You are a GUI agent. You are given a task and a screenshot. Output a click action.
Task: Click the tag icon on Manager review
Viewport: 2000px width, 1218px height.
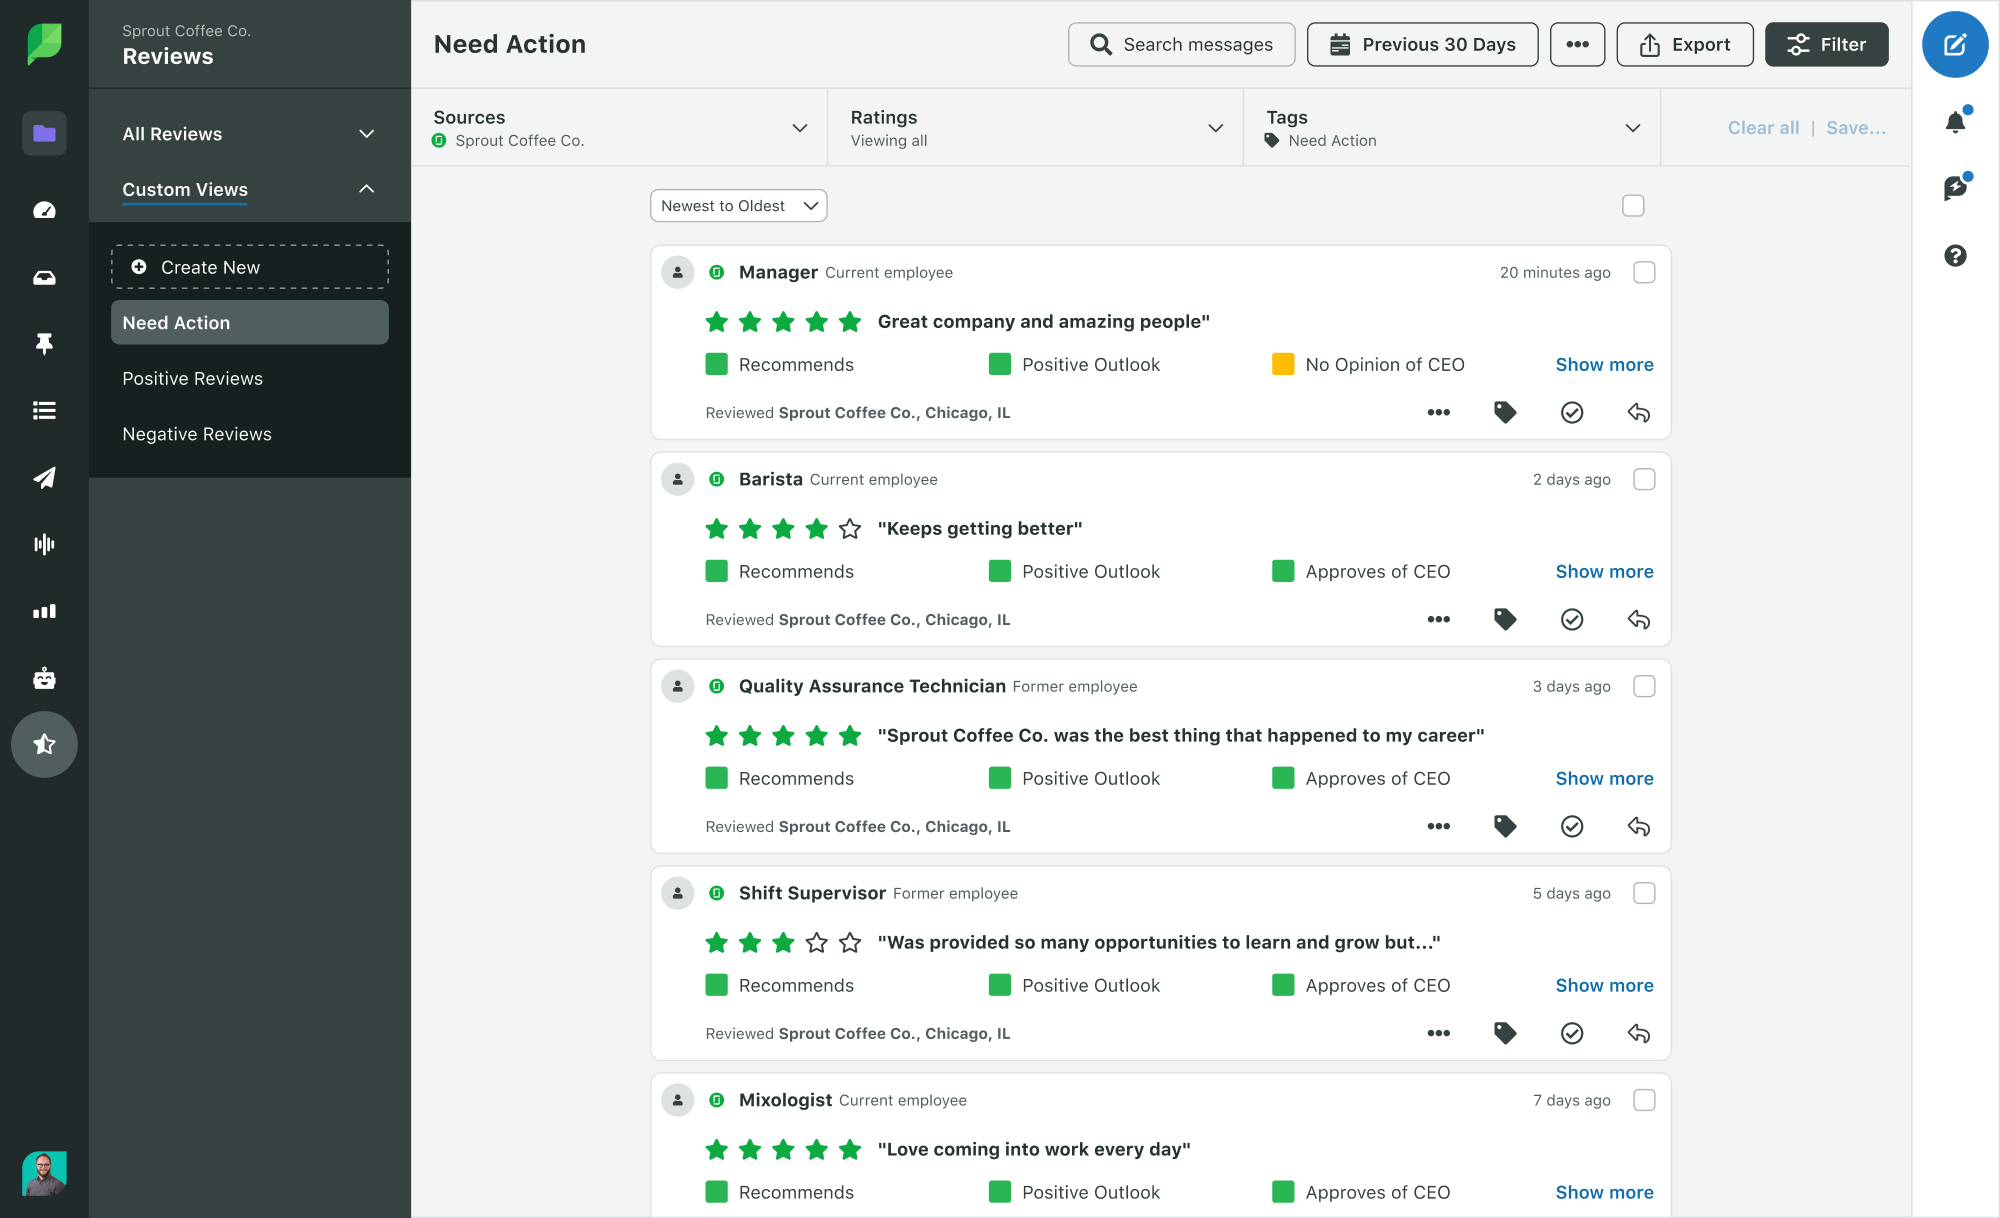pyautogui.click(x=1504, y=413)
